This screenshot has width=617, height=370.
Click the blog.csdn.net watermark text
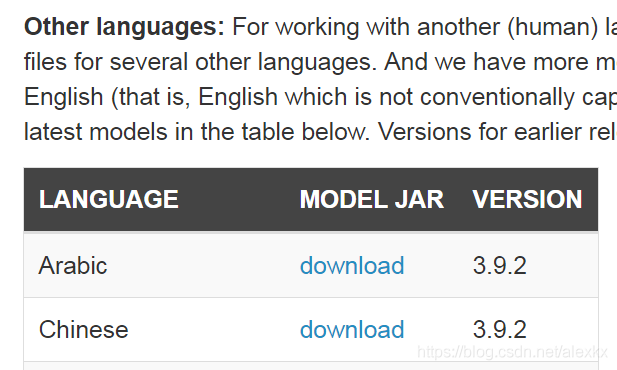tap(513, 352)
